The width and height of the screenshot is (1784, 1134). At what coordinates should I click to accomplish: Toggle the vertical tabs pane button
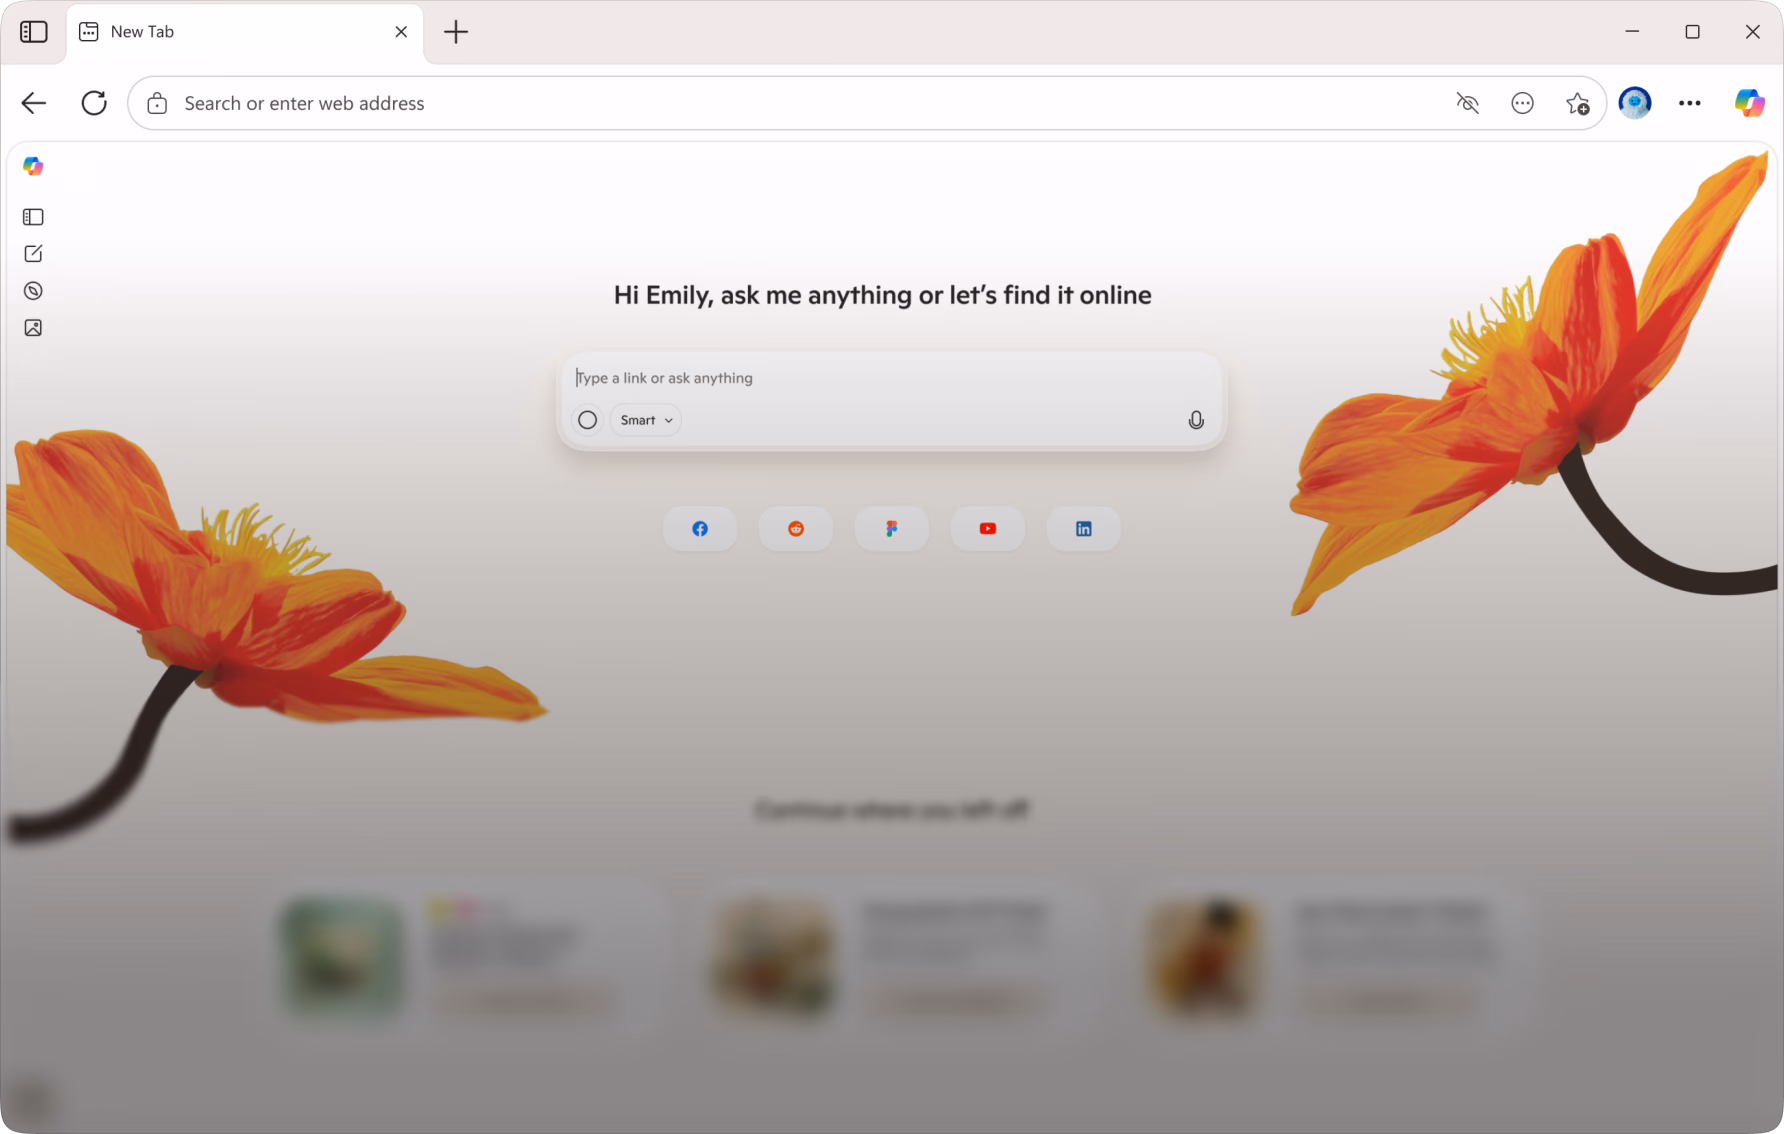click(x=34, y=32)
